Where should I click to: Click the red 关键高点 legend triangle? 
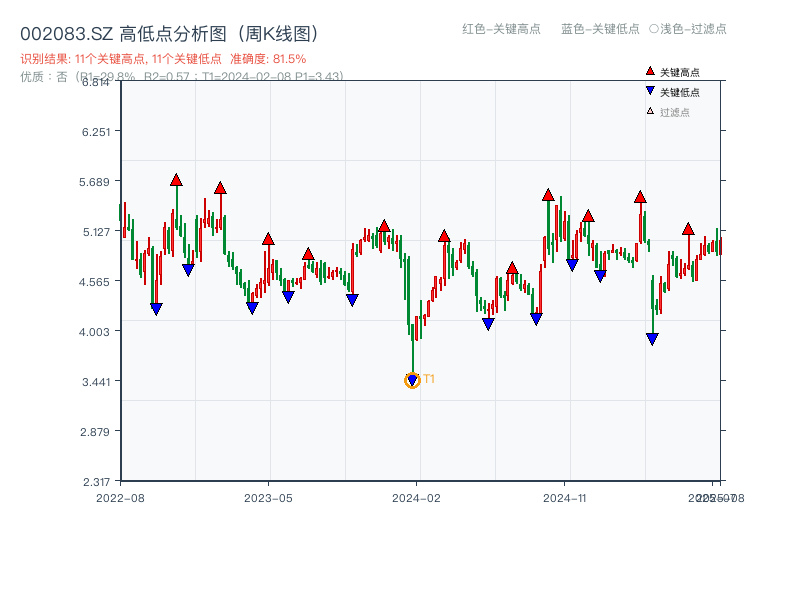coord(650,72)
